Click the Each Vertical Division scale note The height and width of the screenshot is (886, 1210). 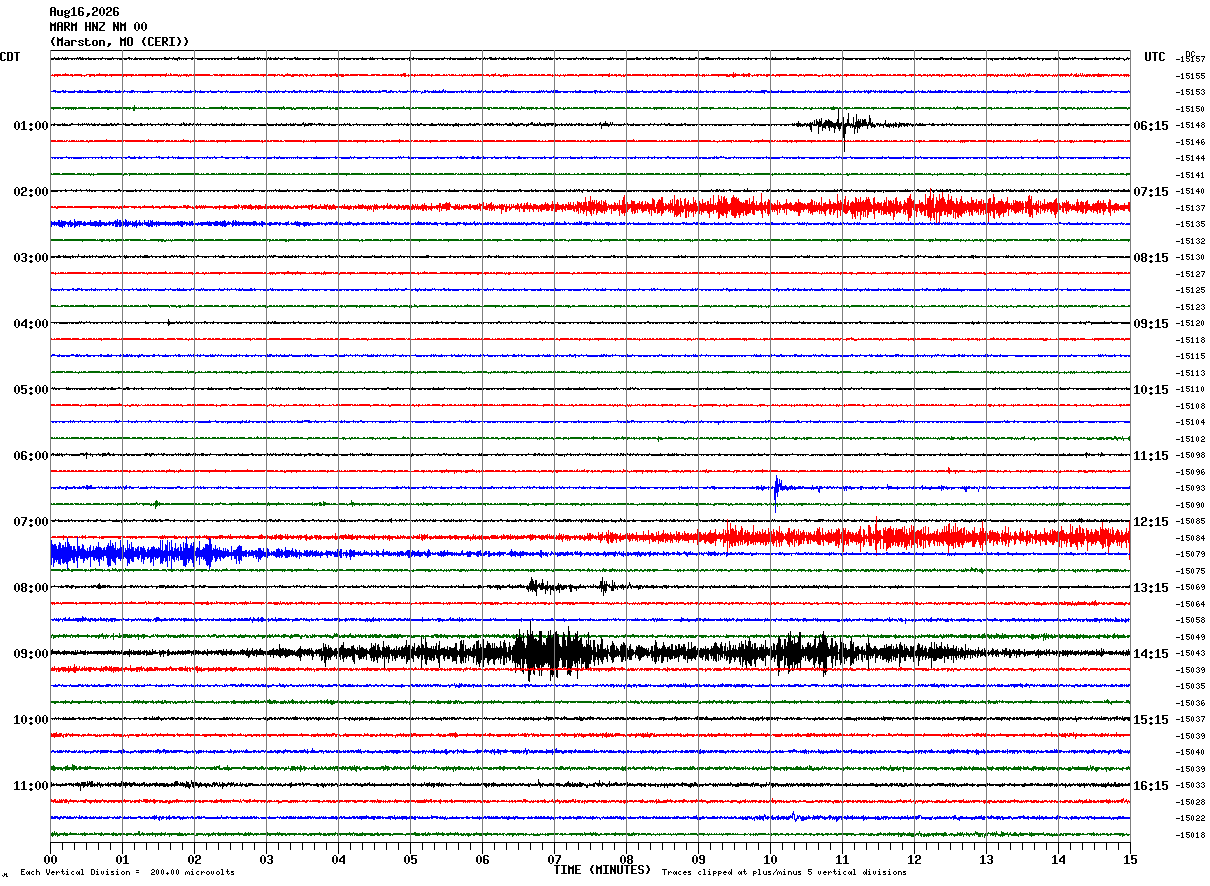click(x=127, y=873)
